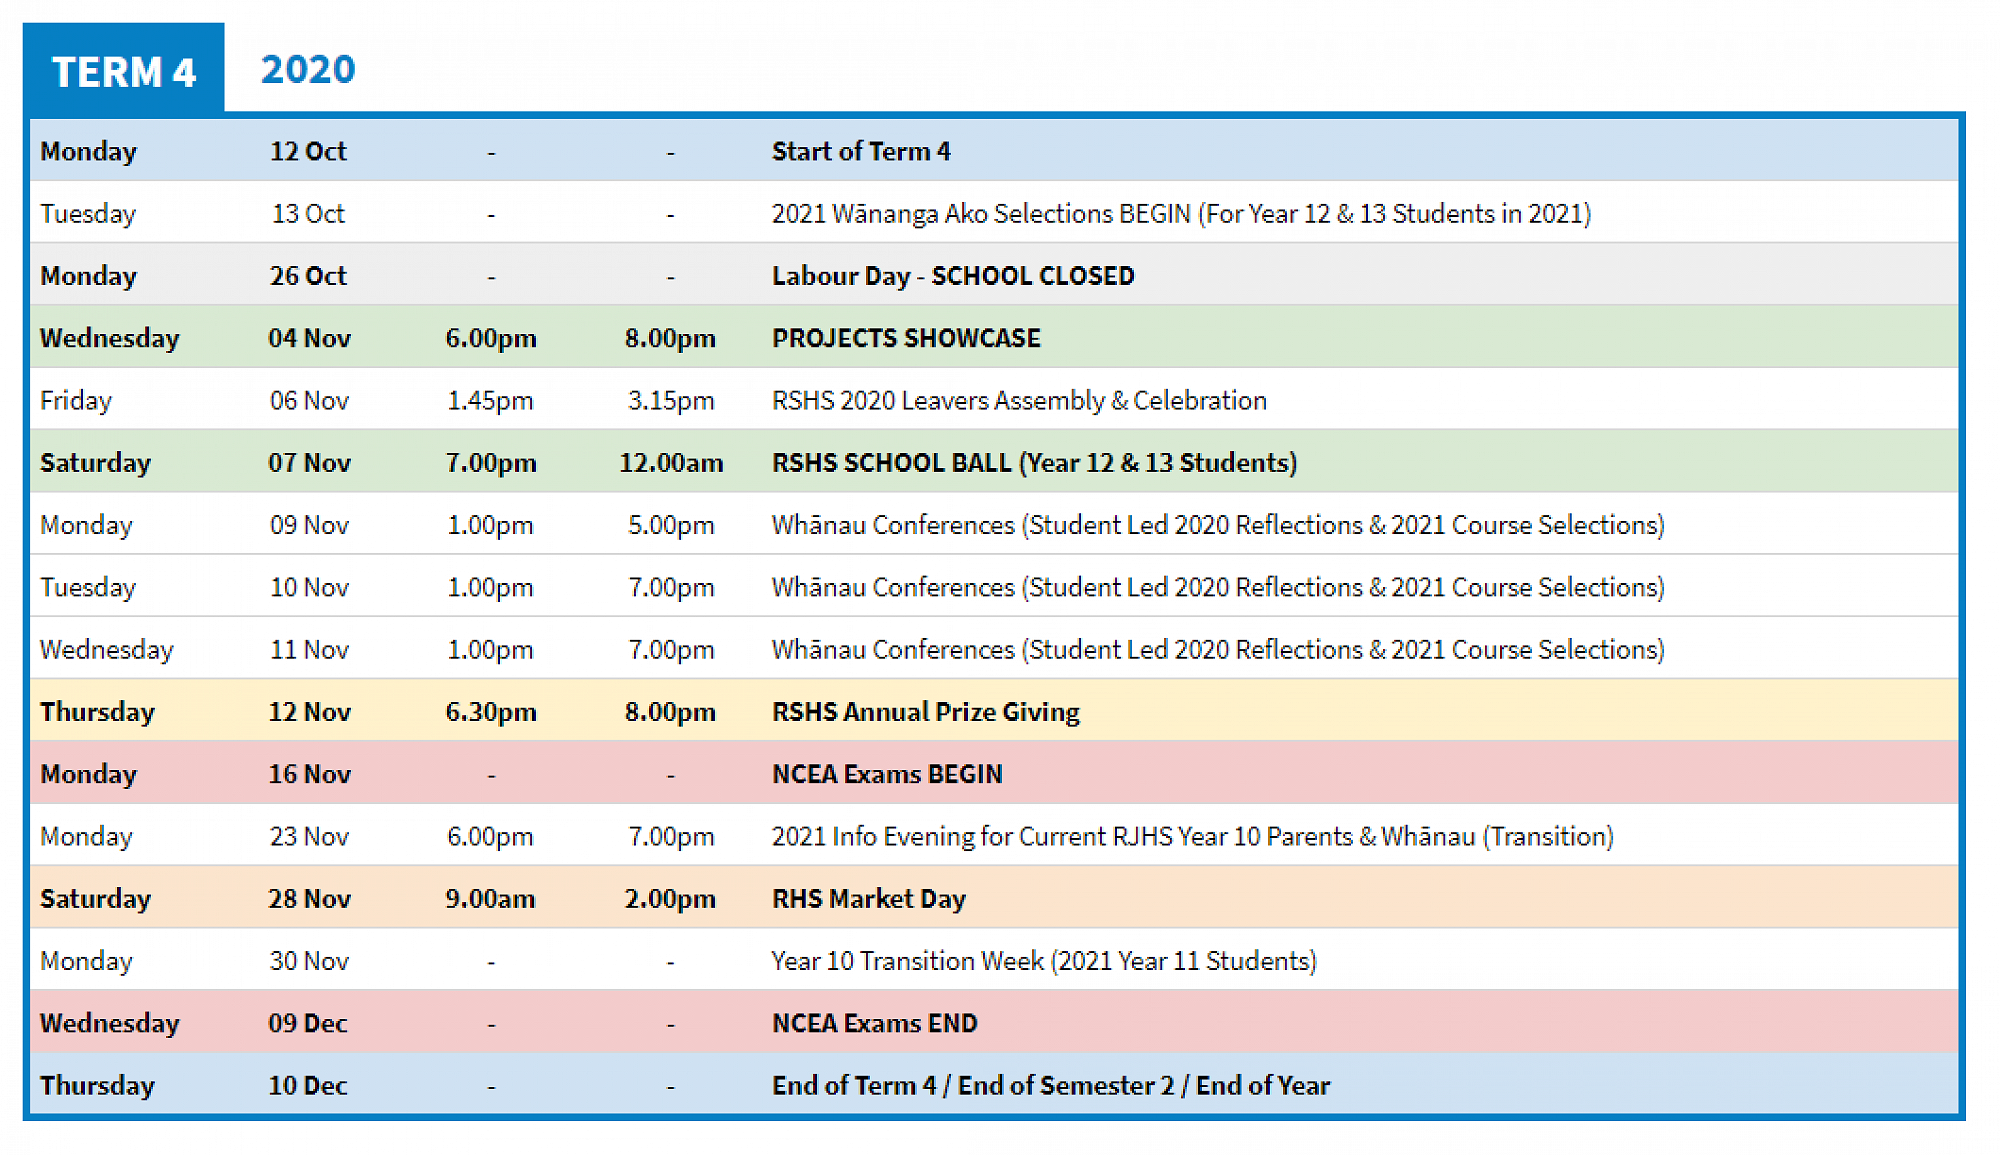Click the 9.00am start time for Market Day
2000x1155 pixels.
(490, 898)
